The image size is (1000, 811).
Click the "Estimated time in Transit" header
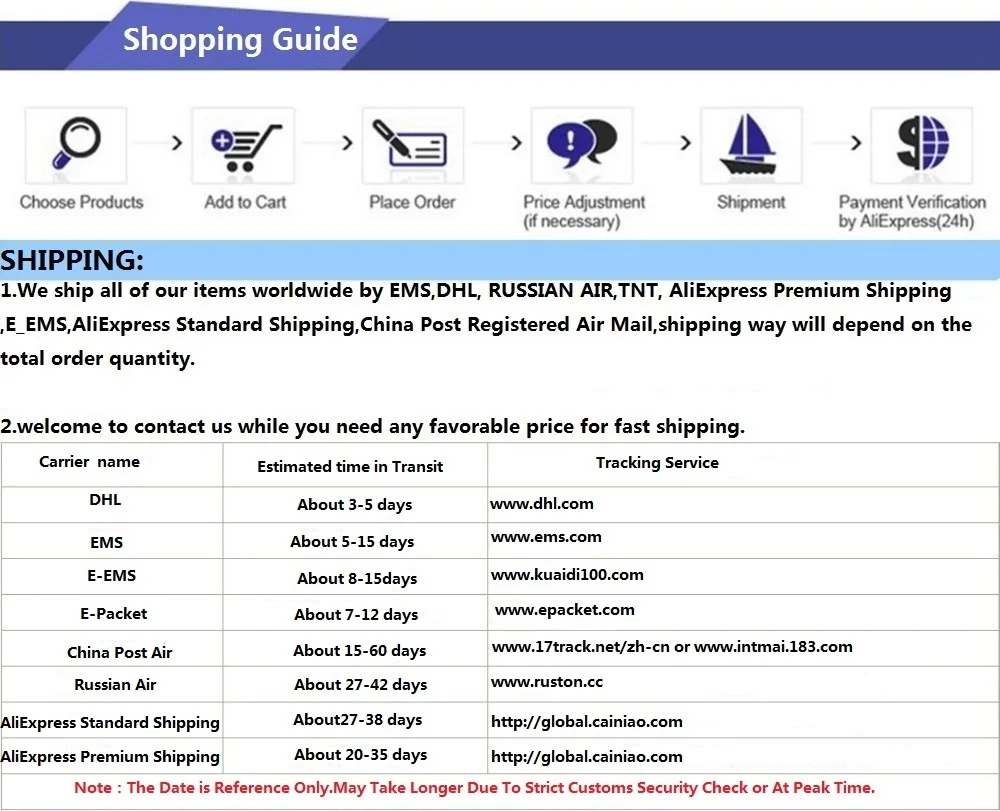(350, 467)
